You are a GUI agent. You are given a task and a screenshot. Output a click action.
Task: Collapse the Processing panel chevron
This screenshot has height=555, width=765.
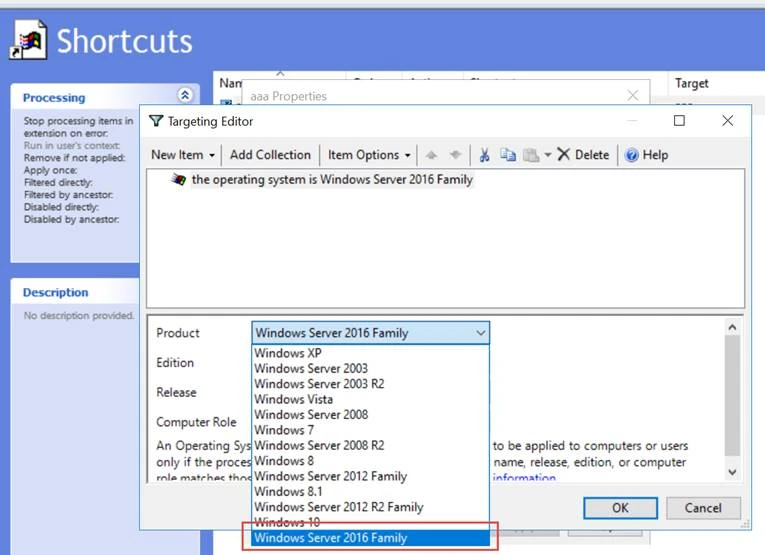(x=184, y=96)
